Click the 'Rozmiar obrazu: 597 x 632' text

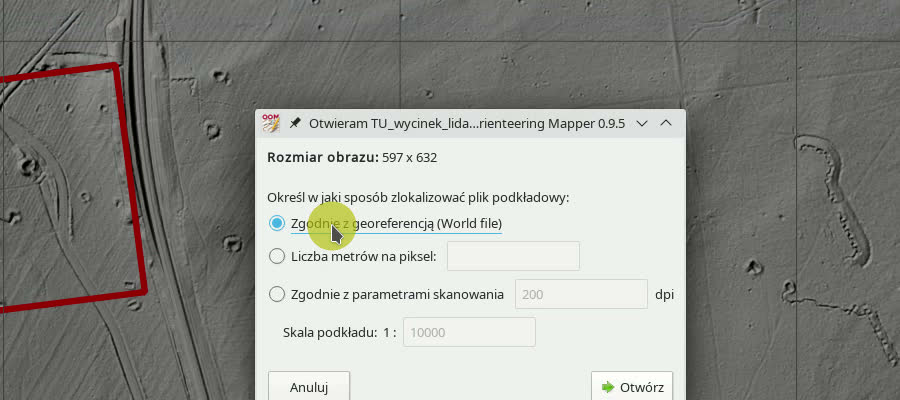point(352,157)
